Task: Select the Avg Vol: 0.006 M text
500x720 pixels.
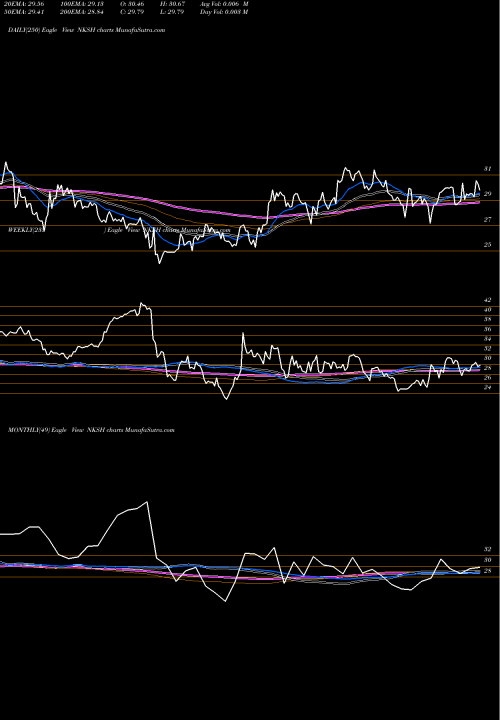Action: pos(224,4)
